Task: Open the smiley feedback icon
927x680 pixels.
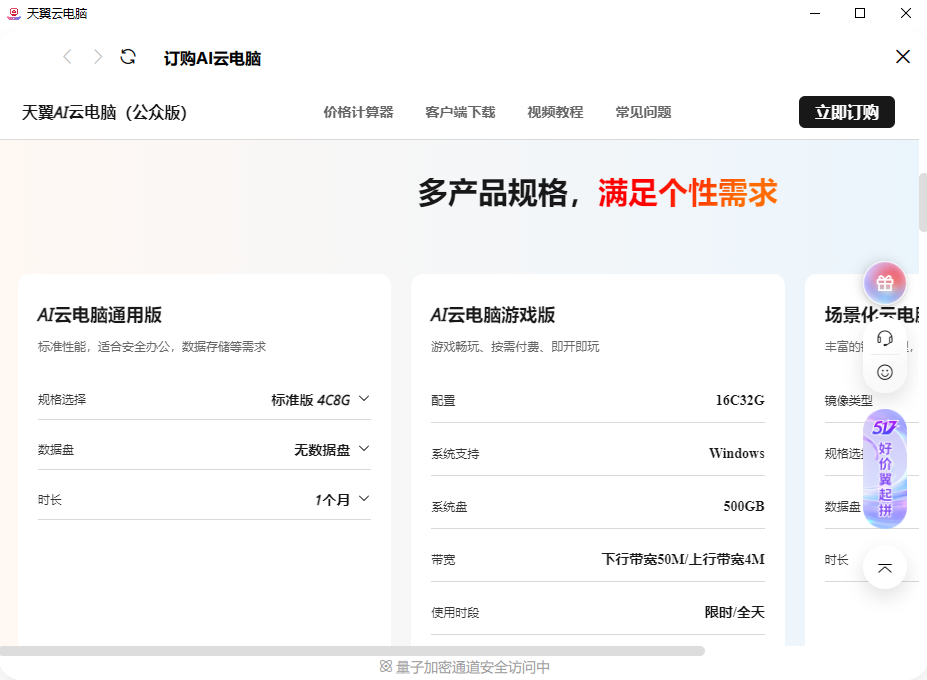Action: pyautogui.click(x=884, y=372)
